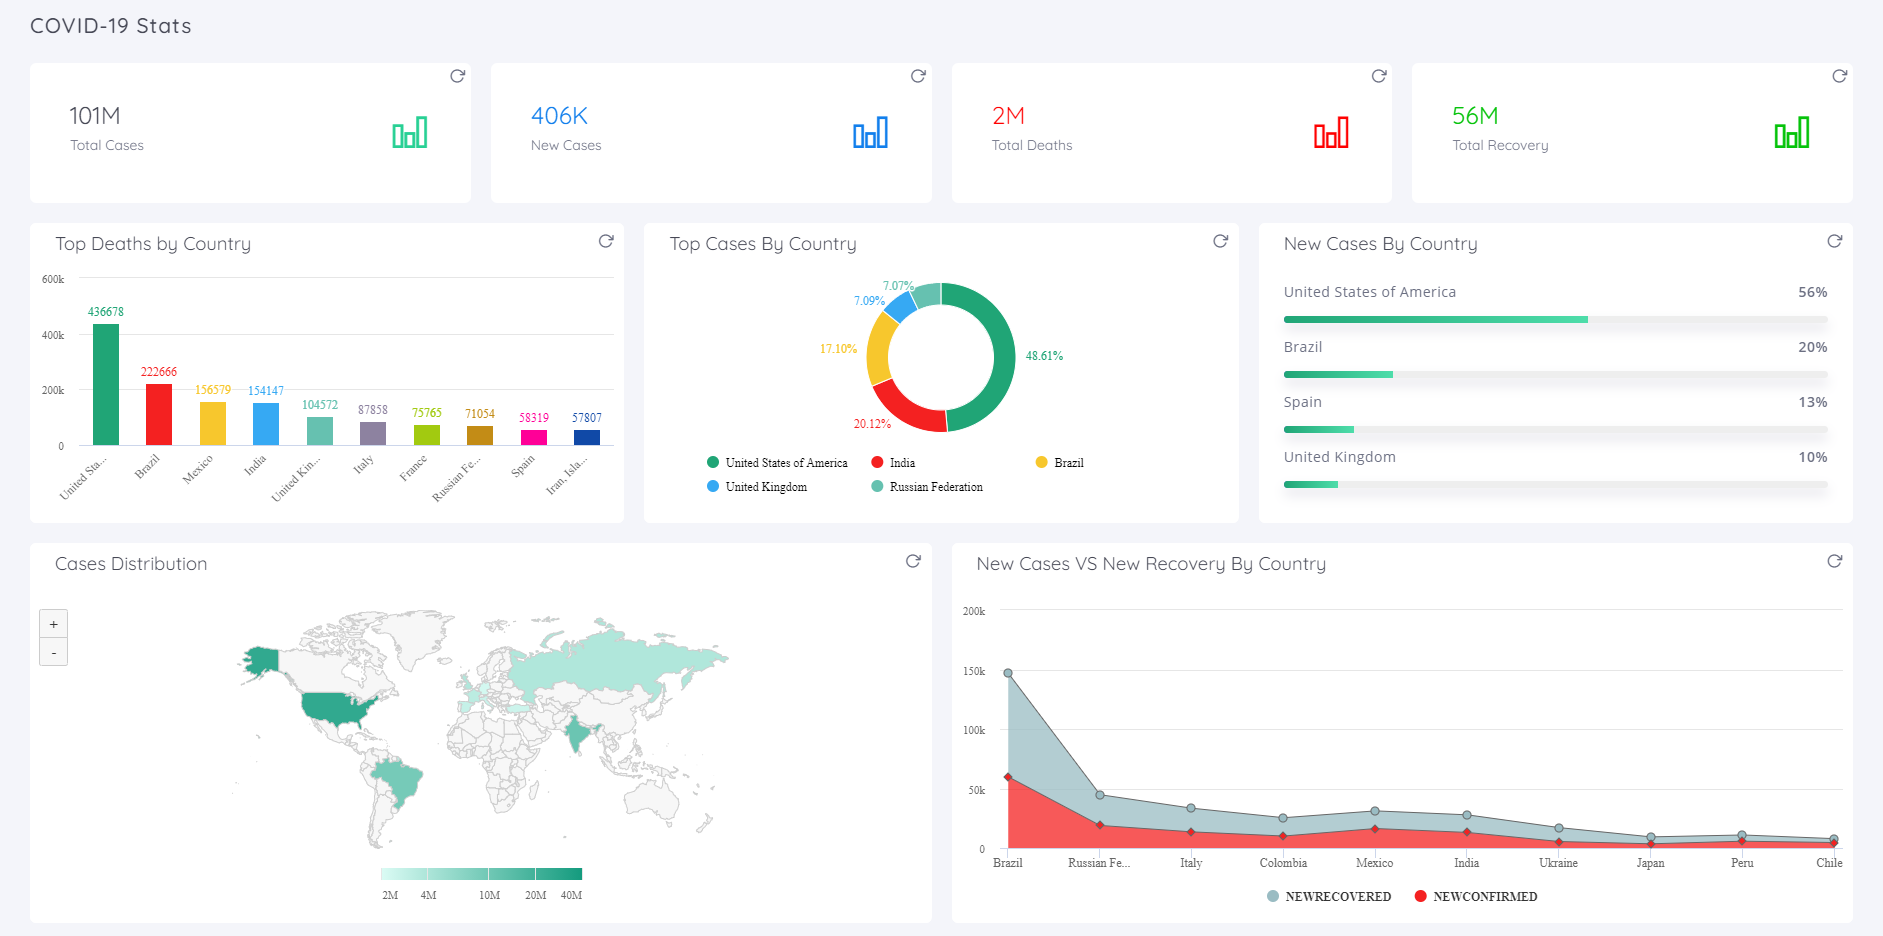Viewport: 1883px width, 936px height.
Task: Click the COVID-19 Stats page title
Action: tap(111, 26)
